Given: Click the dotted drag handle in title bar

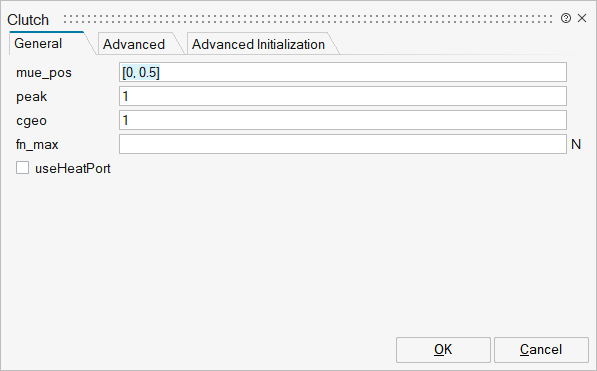Looking at the screenshot, I should [308, 19].
